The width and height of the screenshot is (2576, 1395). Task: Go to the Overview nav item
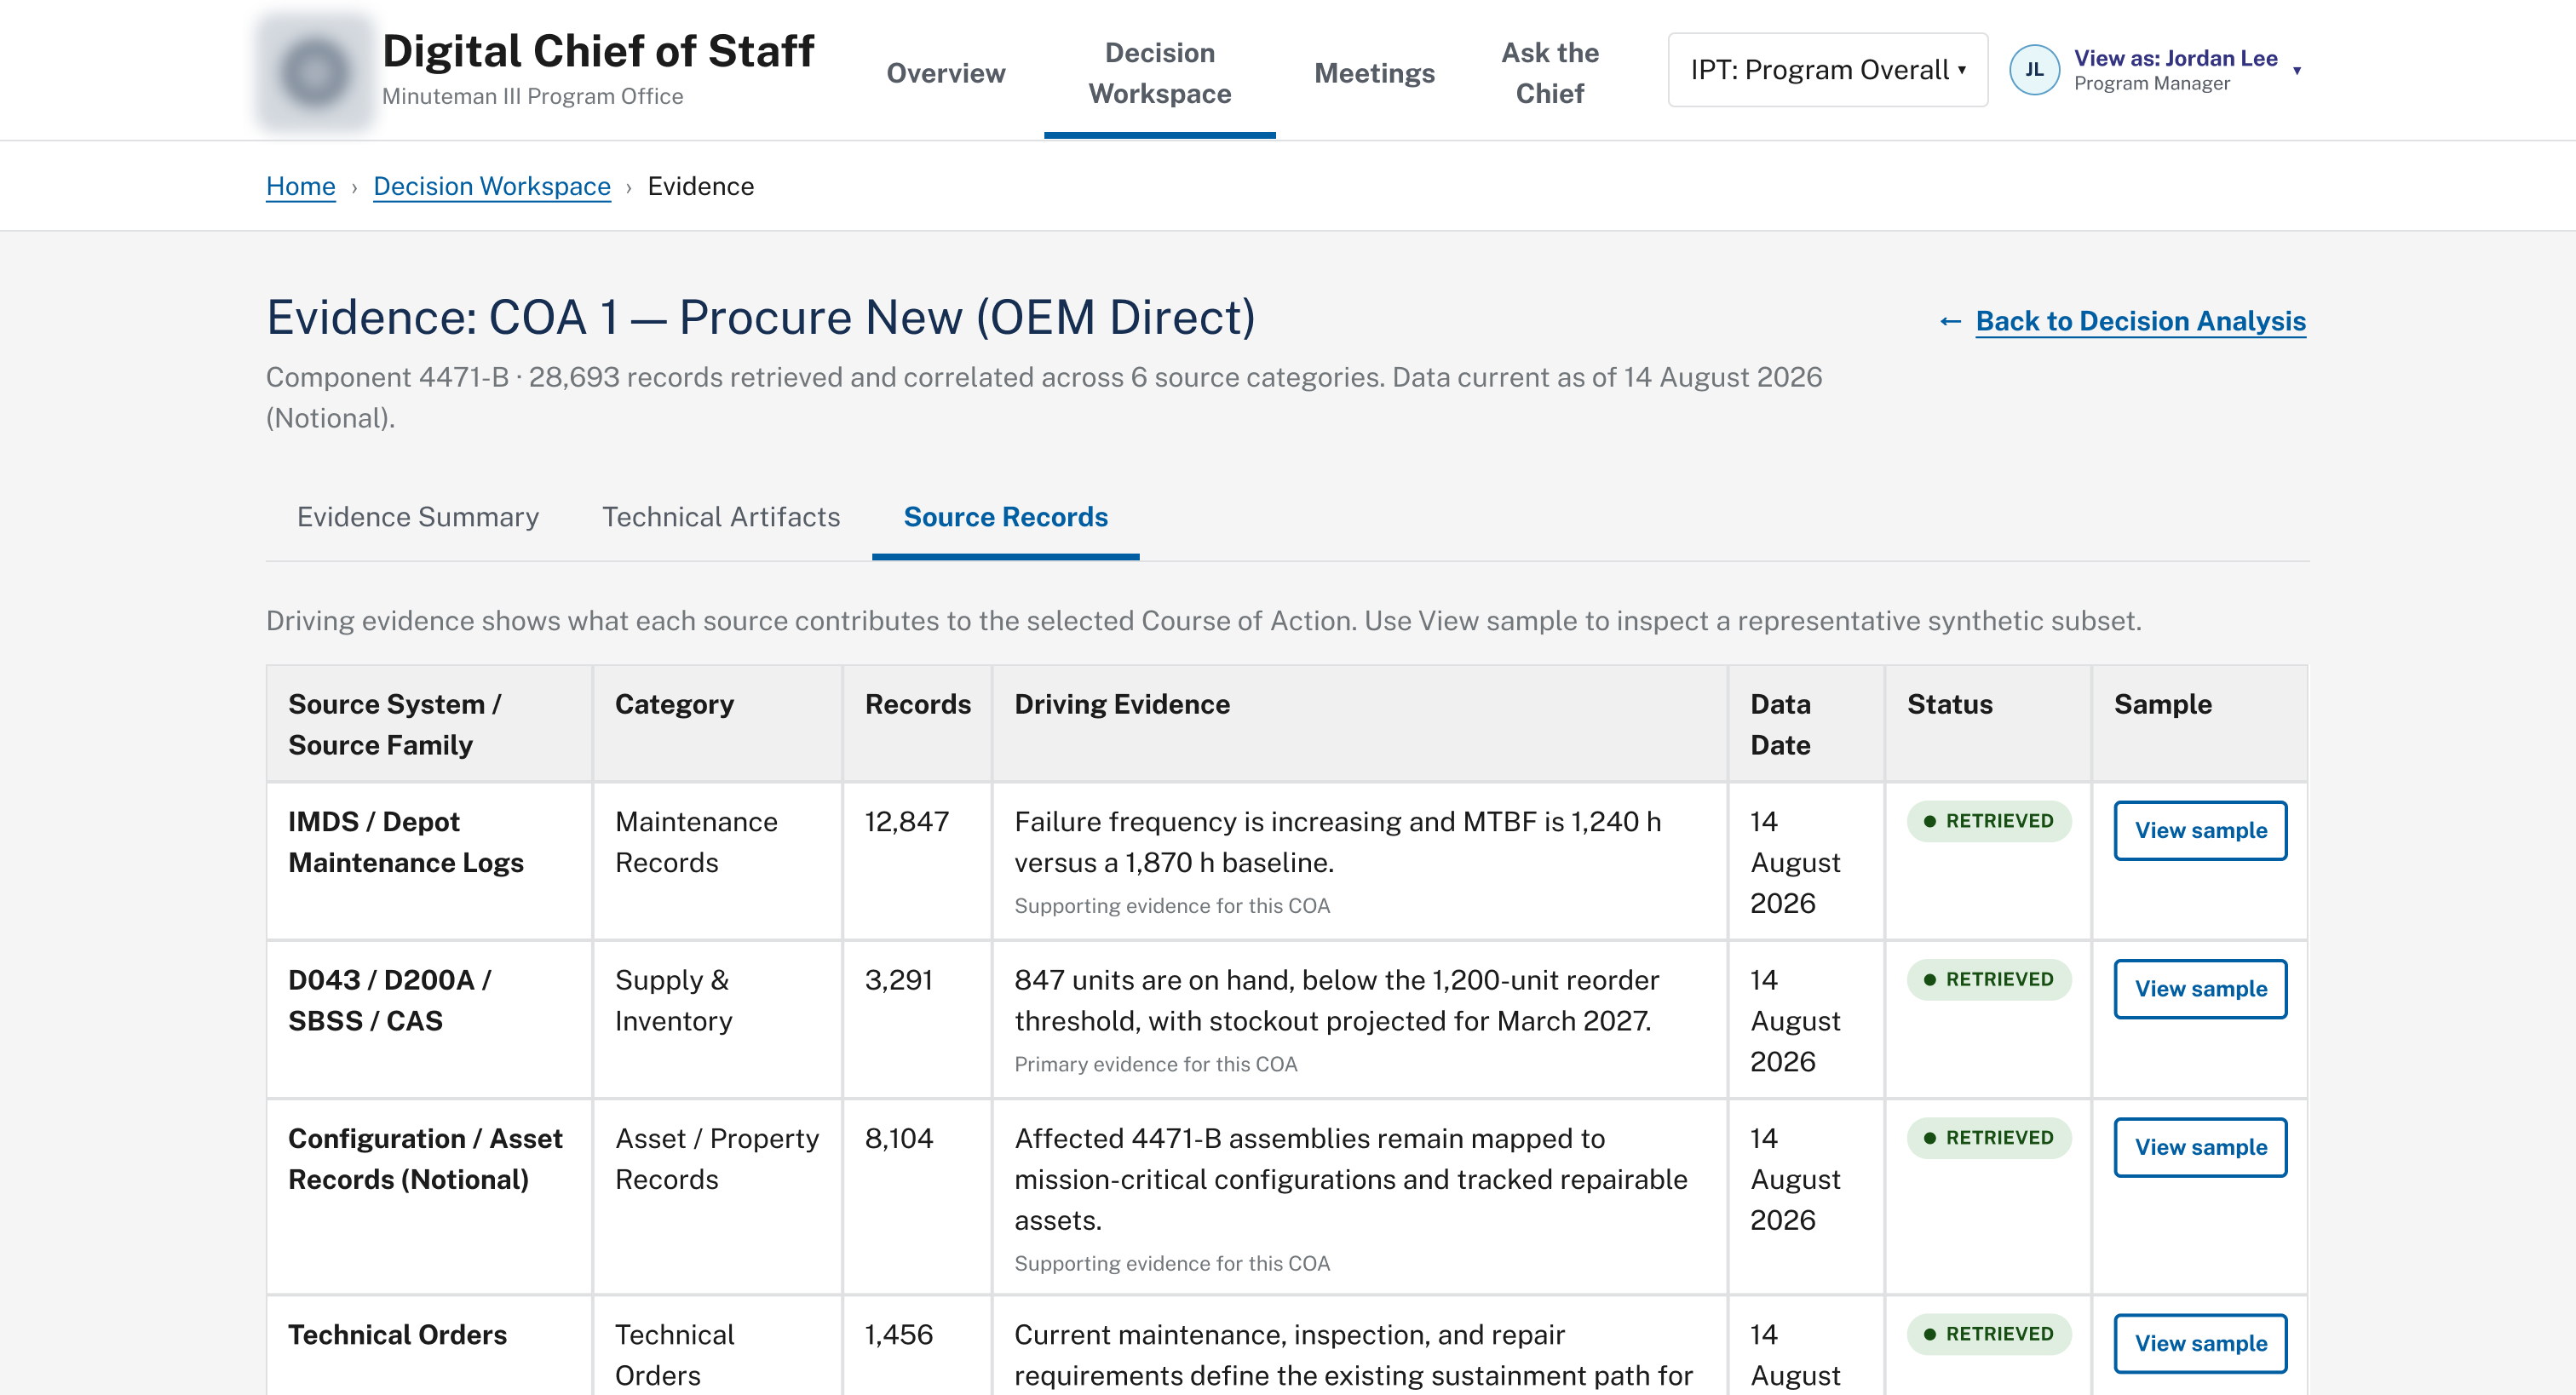(945, 73)
